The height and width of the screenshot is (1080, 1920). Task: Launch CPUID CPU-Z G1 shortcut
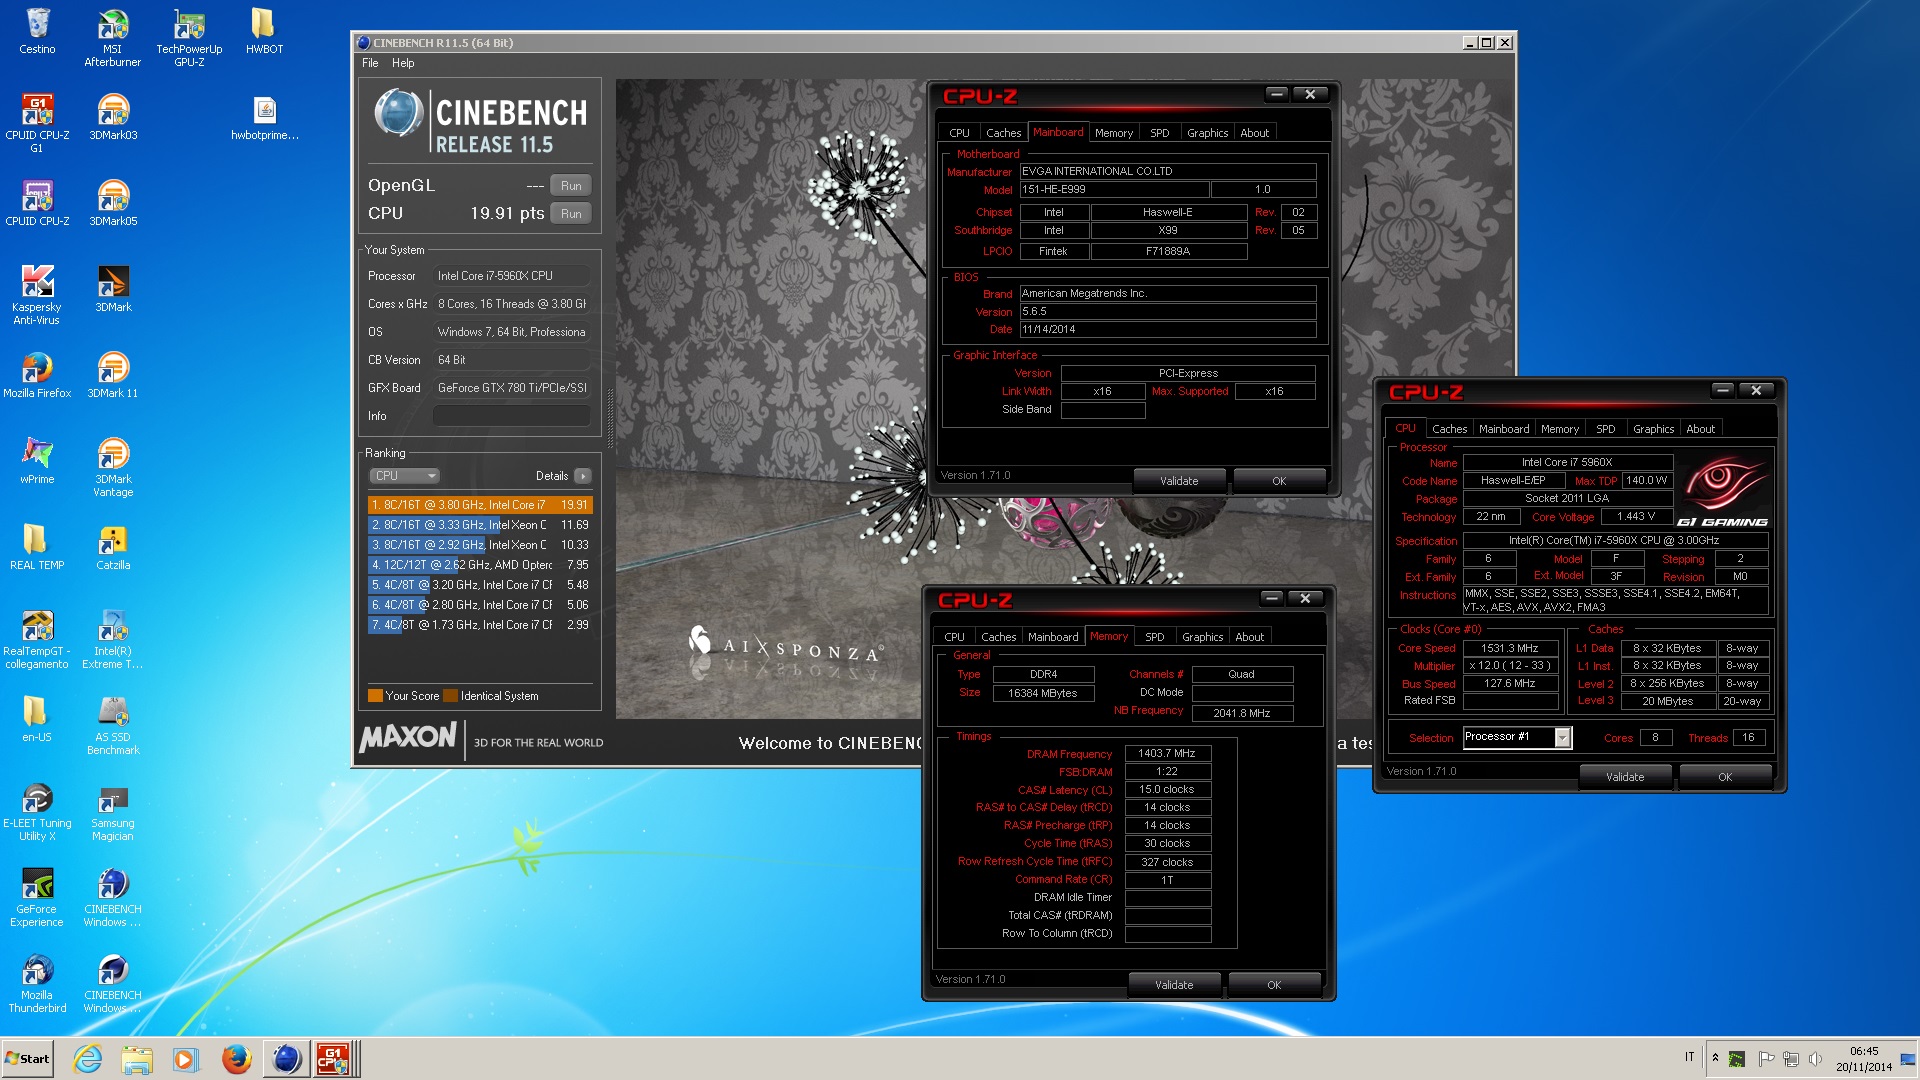(37, 124)
